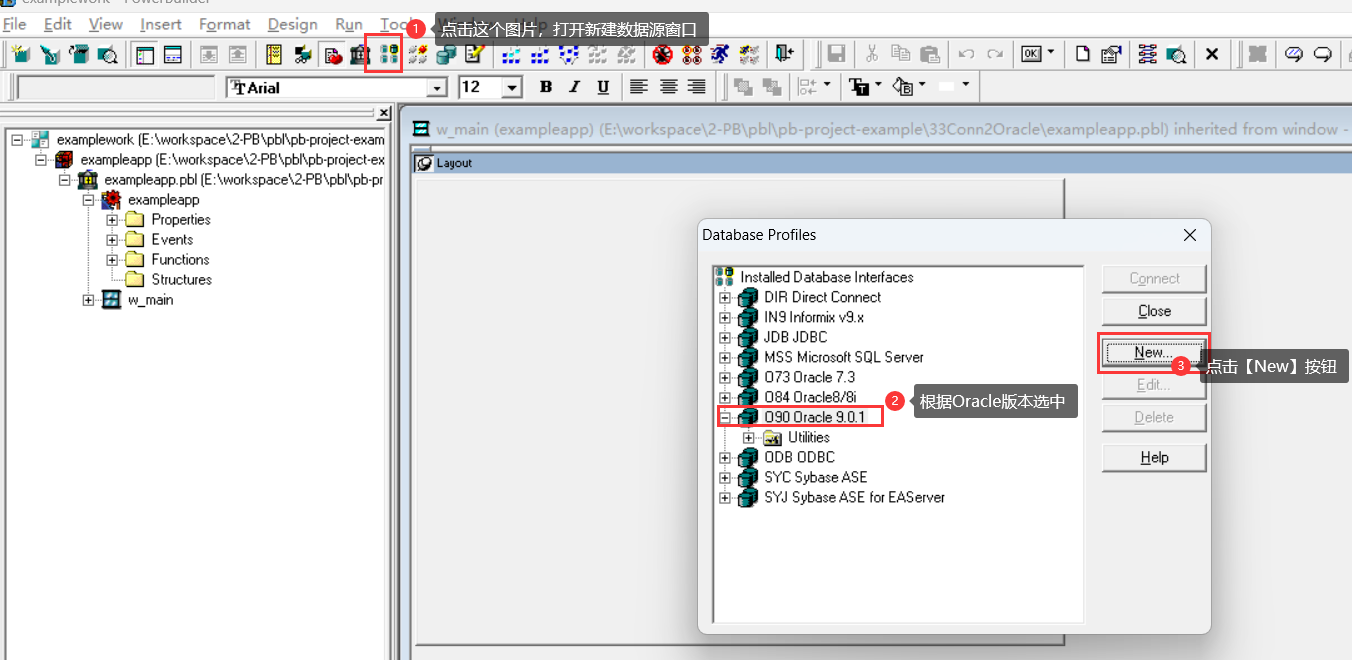Click Full Build Workspace icon
Screen dimensions: 1352x660
[539, 54]
